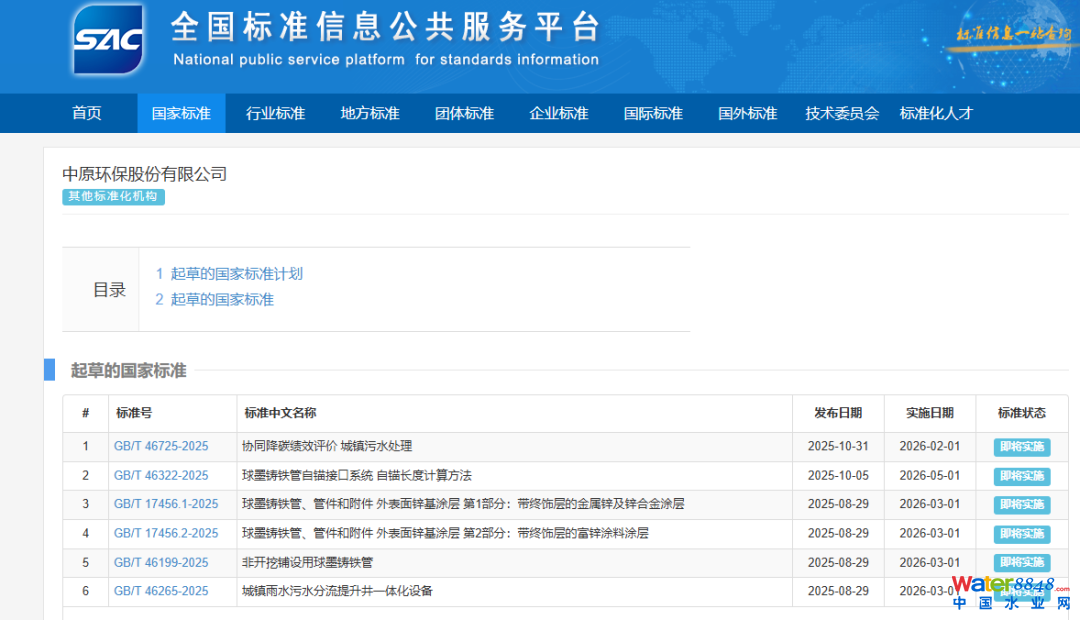1080x620 pixels.
Task: Open standard GB/T 46725-2025 link
Action: point(161,446)
